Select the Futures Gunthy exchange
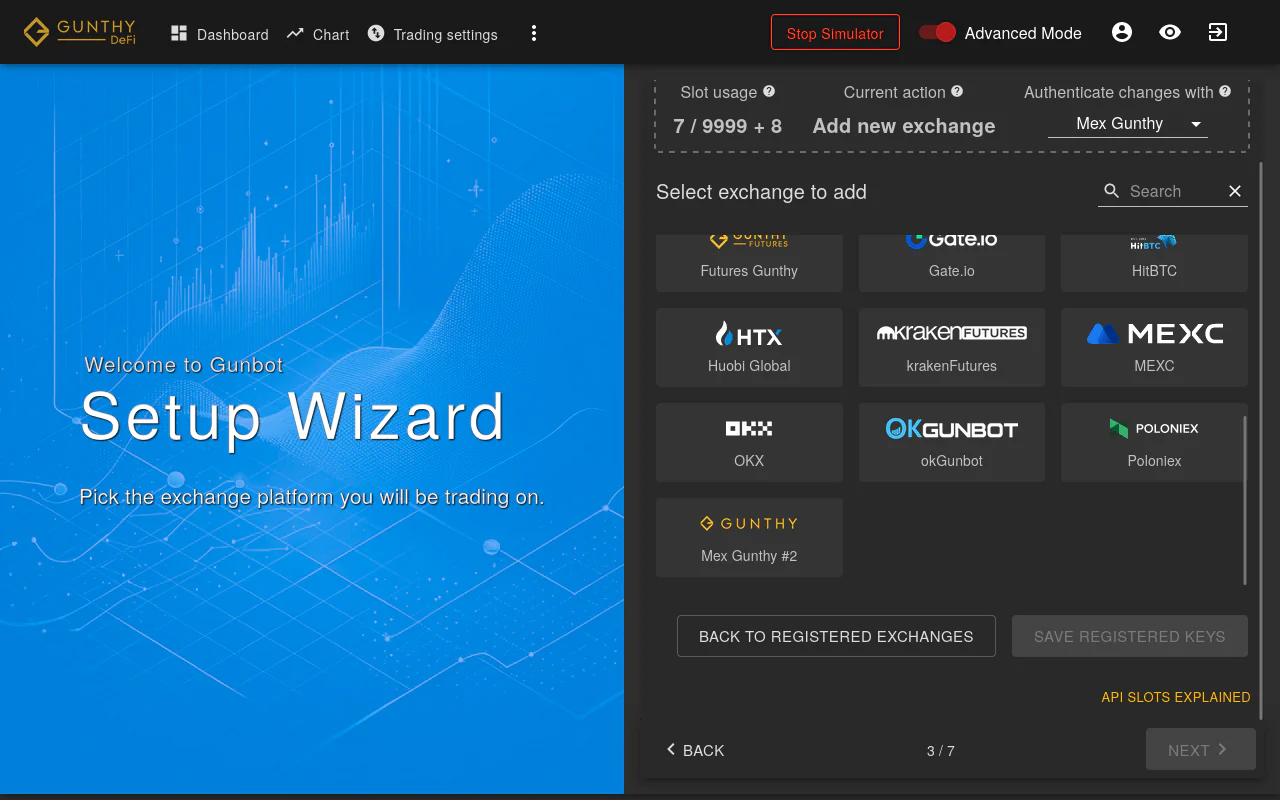 [x=749, y=263]
